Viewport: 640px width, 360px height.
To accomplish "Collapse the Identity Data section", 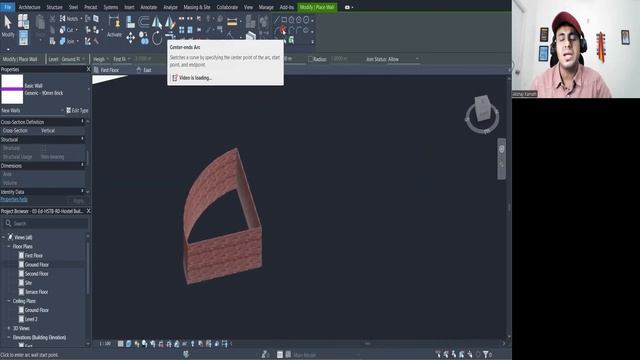I will 82,191.
